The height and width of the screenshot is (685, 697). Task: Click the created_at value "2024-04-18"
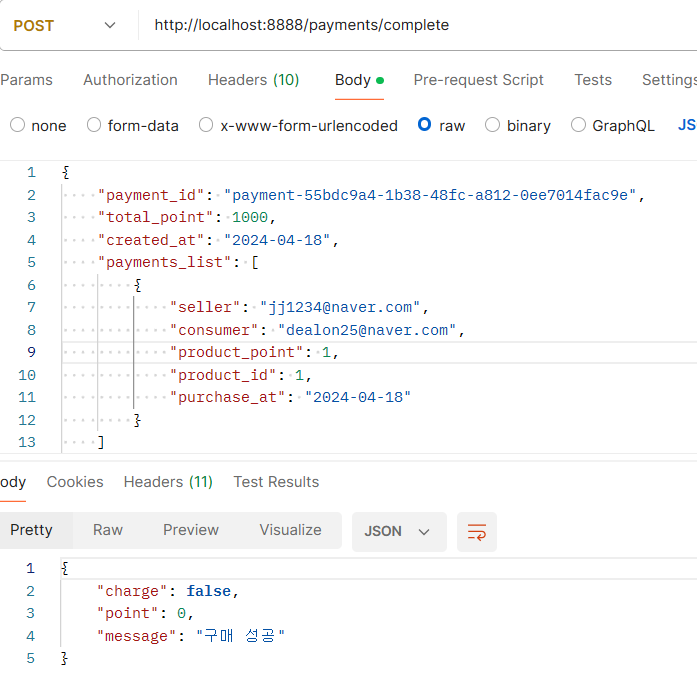[x=277, y=240]
